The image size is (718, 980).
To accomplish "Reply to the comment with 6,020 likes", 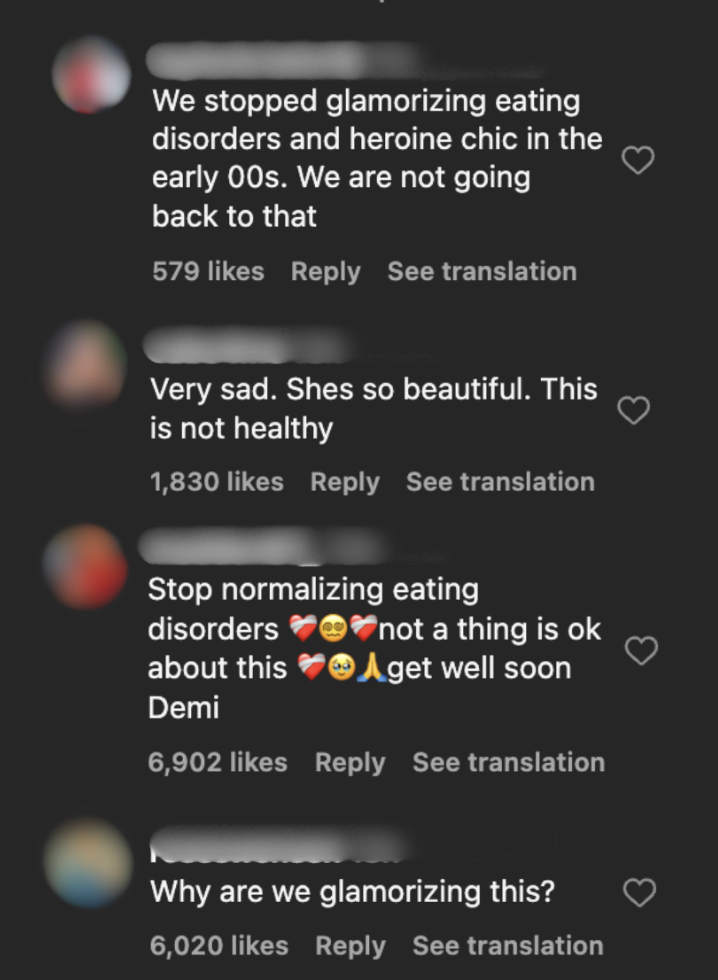I will tap(349, 945).
